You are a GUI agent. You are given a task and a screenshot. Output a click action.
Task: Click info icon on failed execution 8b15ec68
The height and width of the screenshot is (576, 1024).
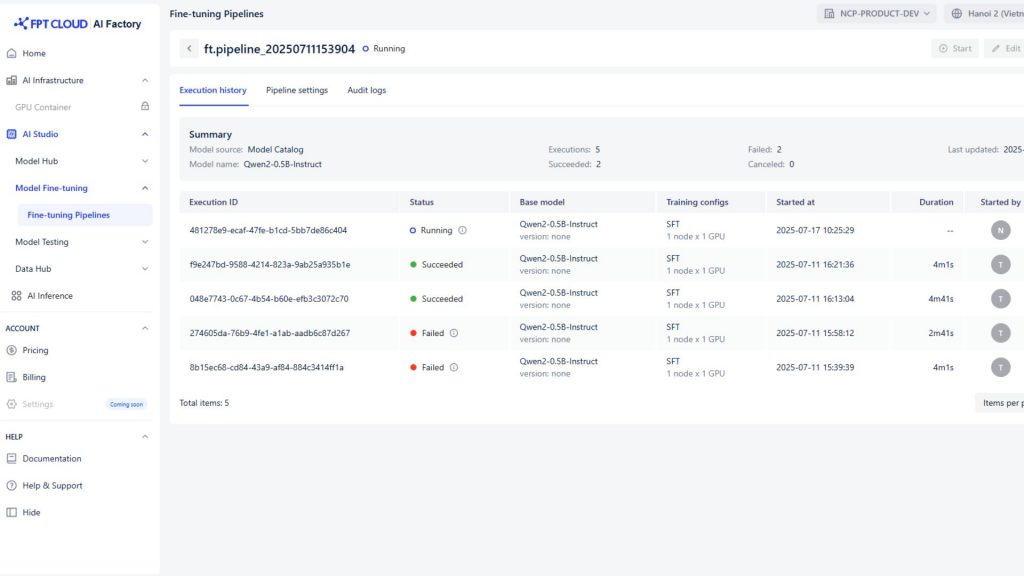click(454, 367)
